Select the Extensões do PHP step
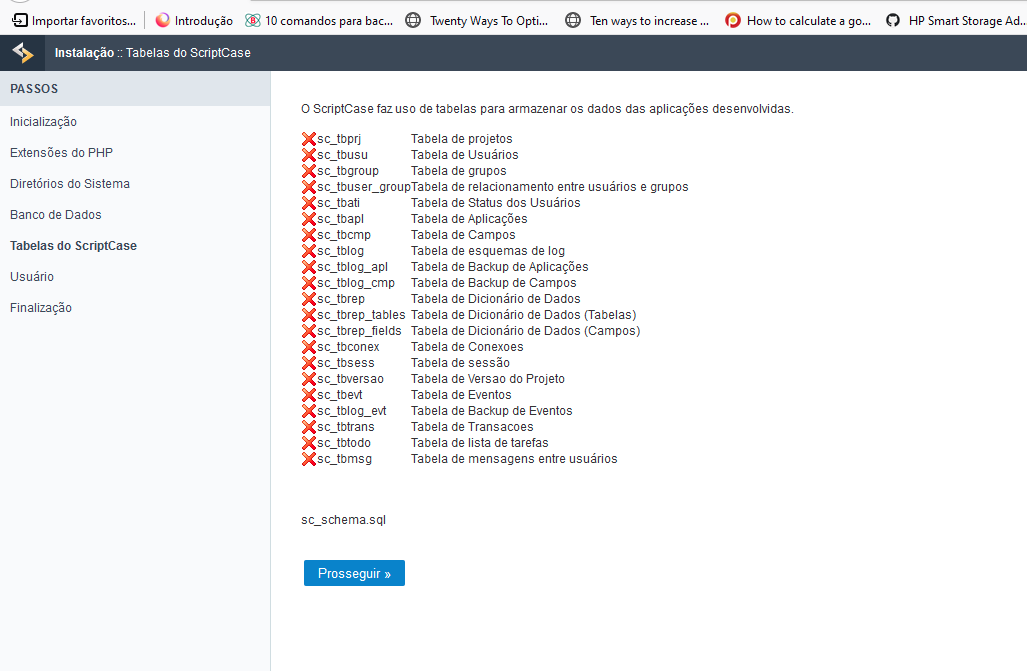This screenshot has height=671, width=1027. [x=62, y=153]
